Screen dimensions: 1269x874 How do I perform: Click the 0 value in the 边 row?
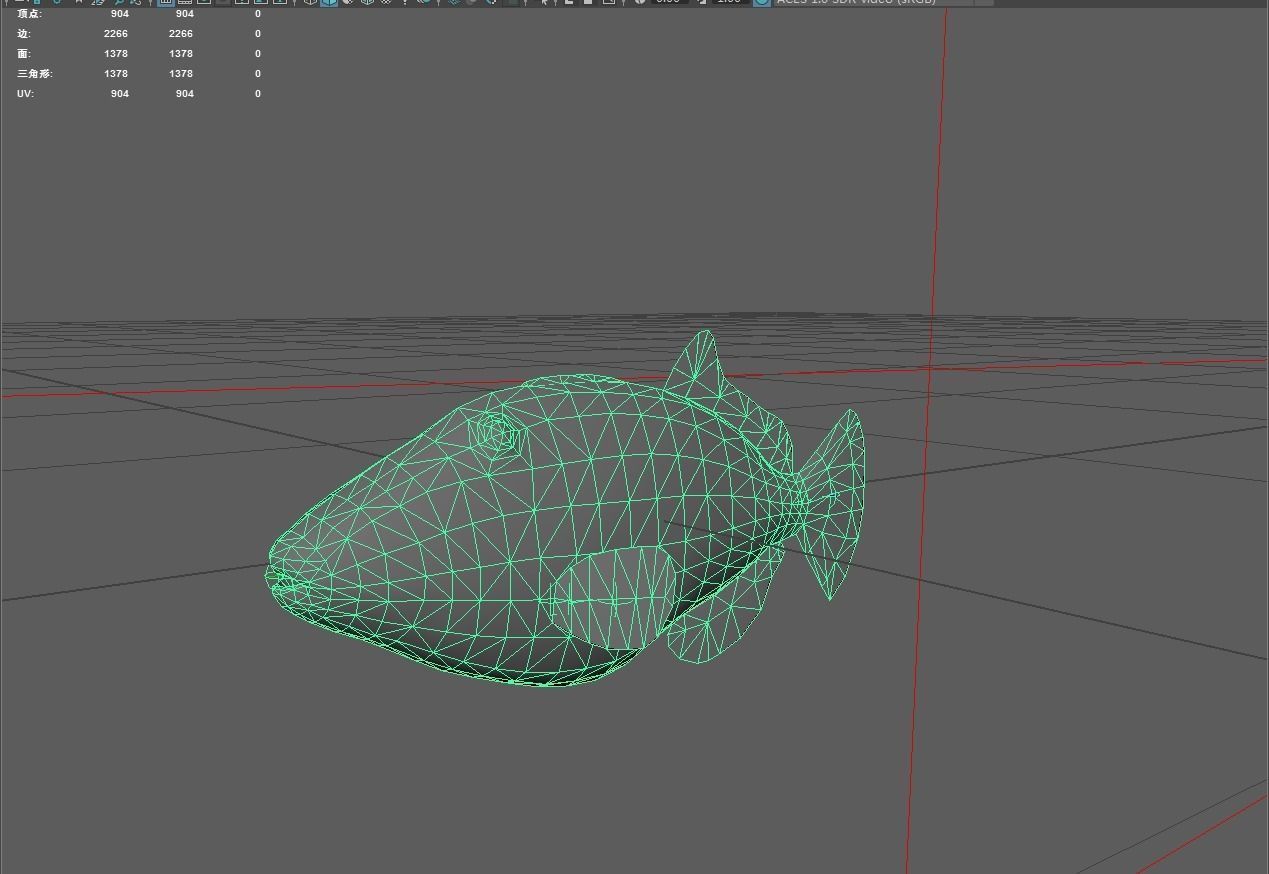point(258,34)
